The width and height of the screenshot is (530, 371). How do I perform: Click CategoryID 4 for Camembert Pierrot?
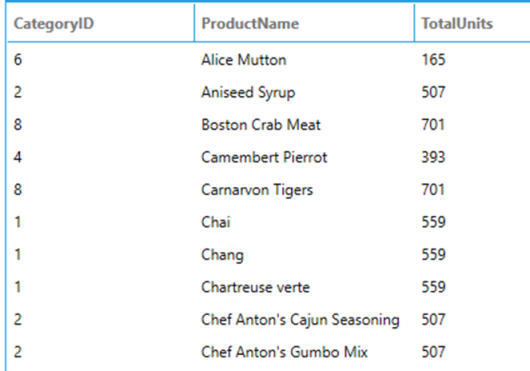pyautogui.click(x=18, y=157)
